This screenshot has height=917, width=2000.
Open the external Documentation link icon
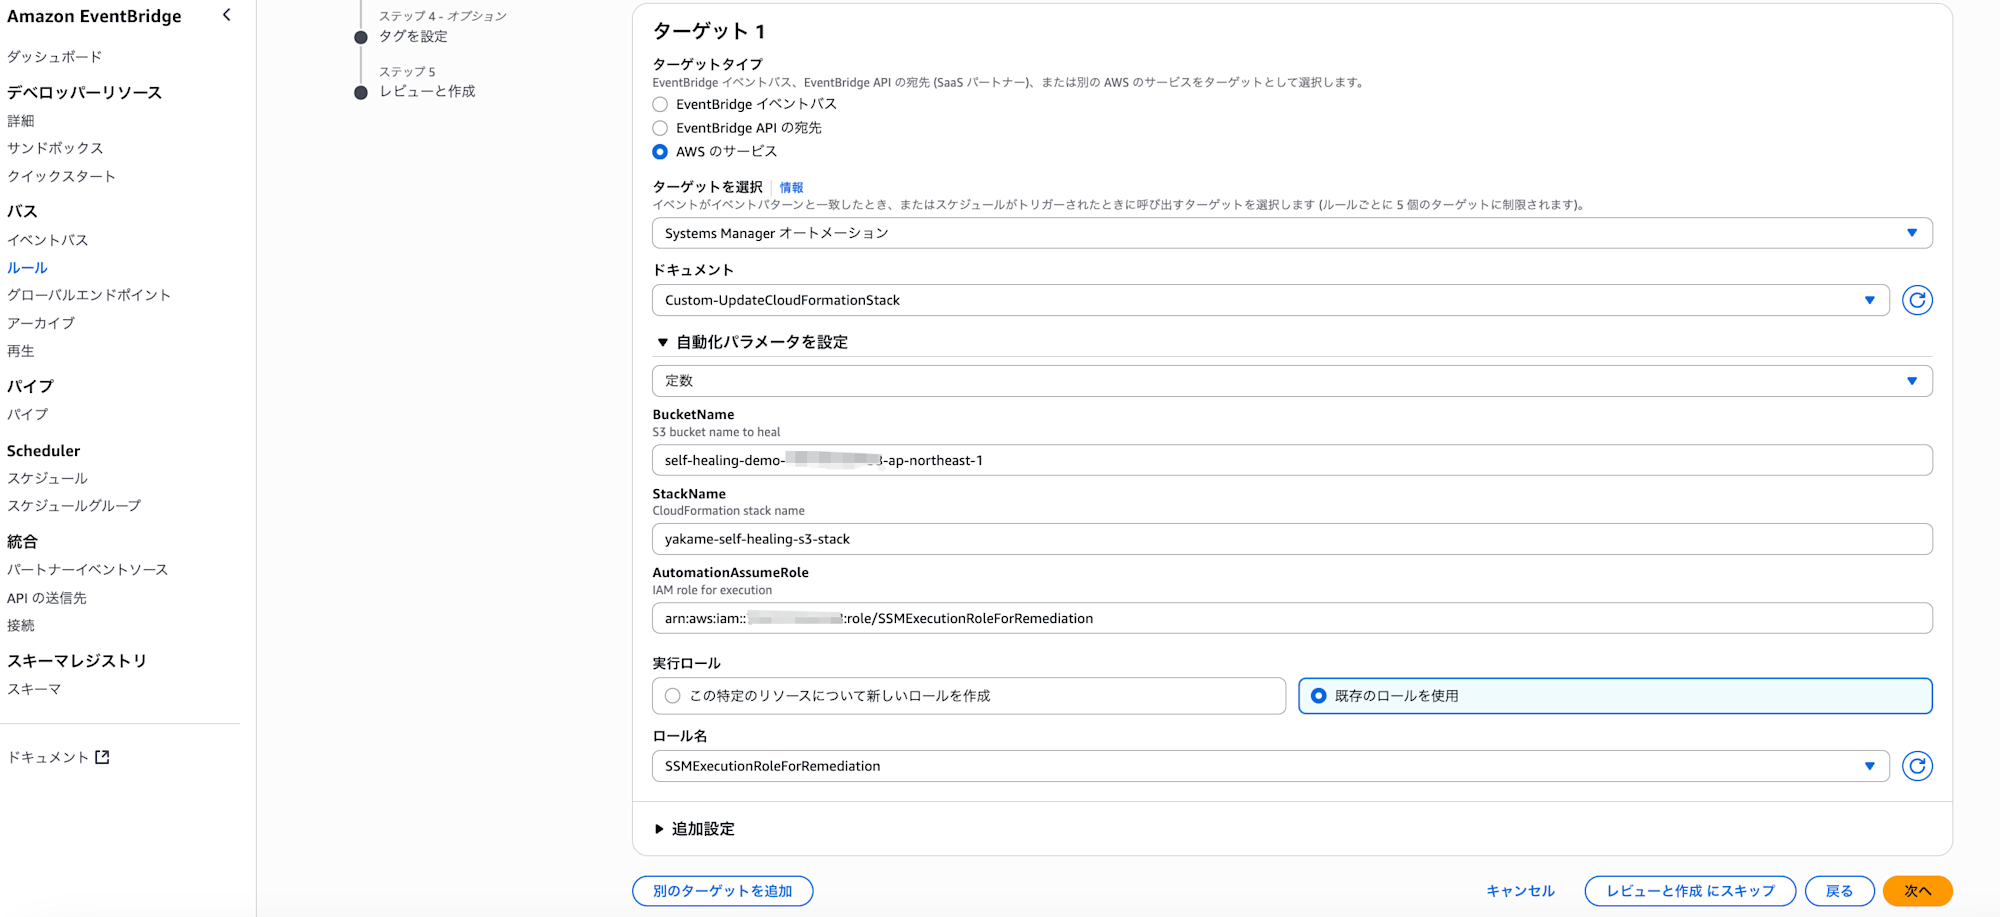click(102, 757)
